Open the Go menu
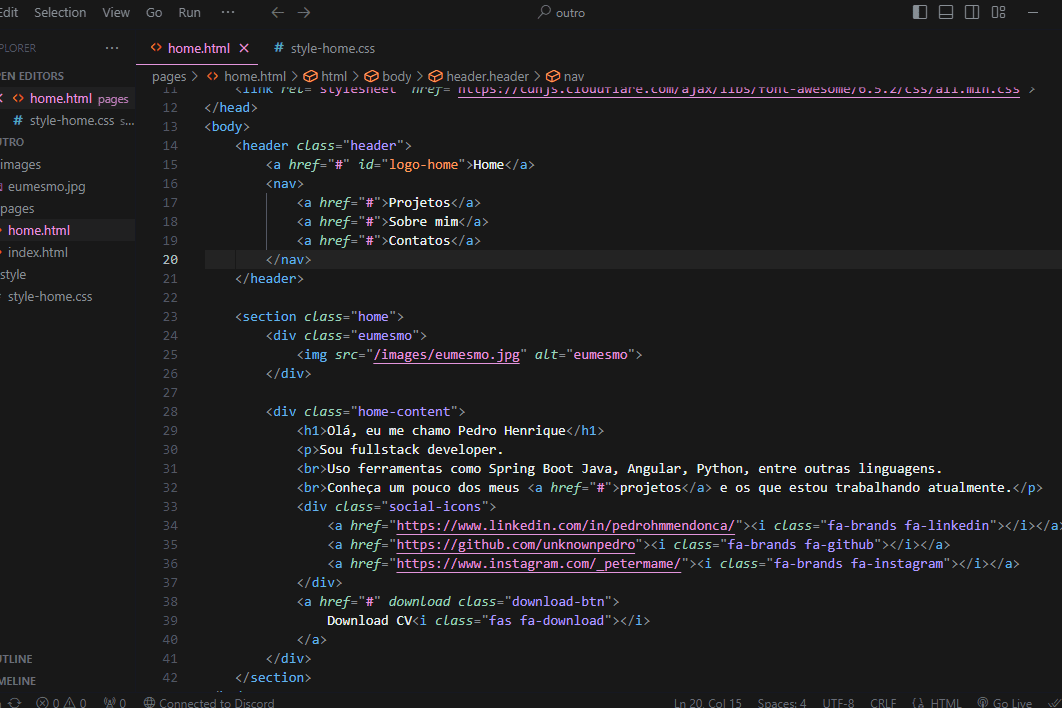 coord(154,12)
